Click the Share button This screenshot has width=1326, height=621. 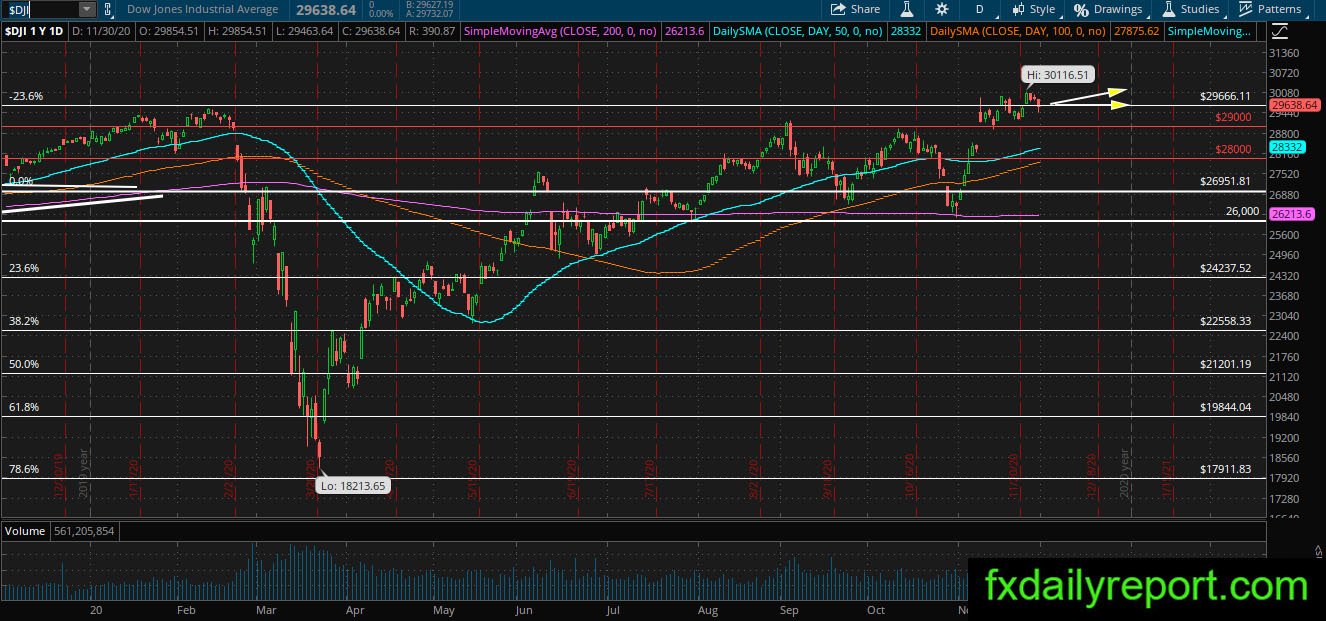click(857, 9)
